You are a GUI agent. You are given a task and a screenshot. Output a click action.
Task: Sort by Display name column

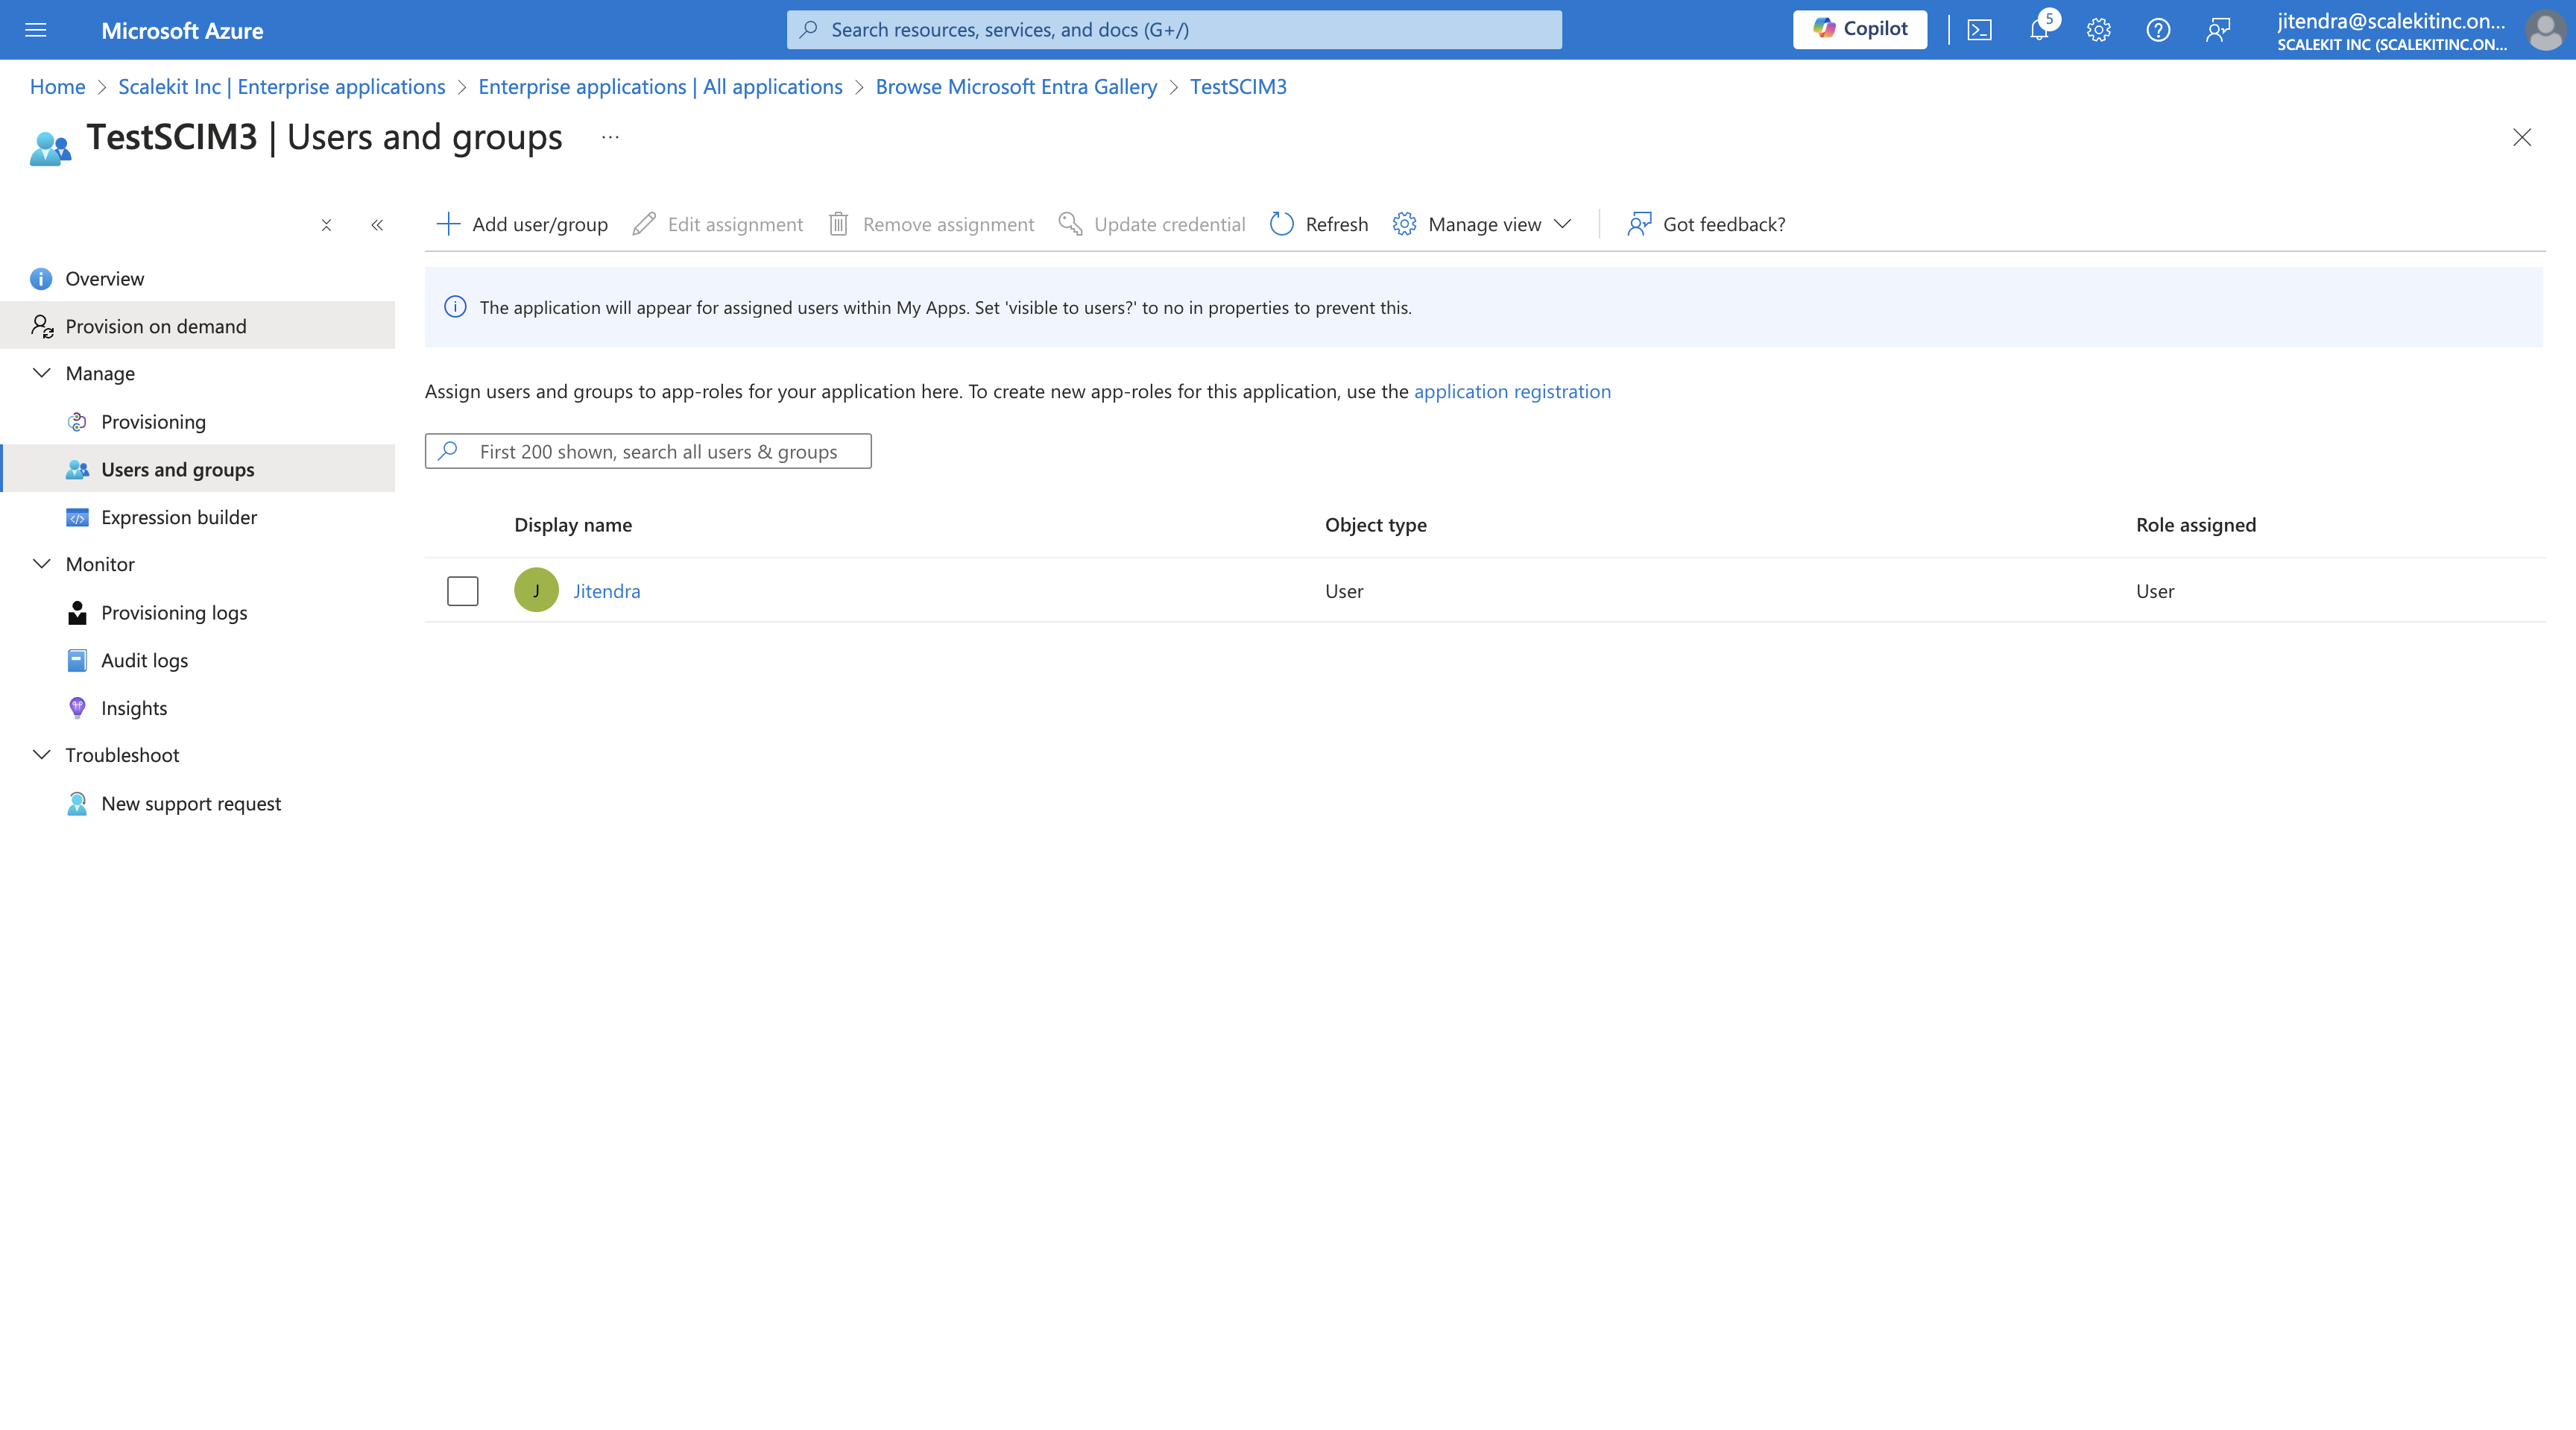[573, 525]
